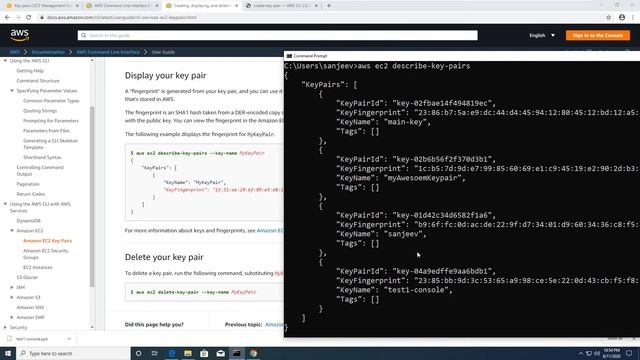Open Prompting for Parameters in sidebar
This screenshot has width=640, height=360.
tap(51, 121)
